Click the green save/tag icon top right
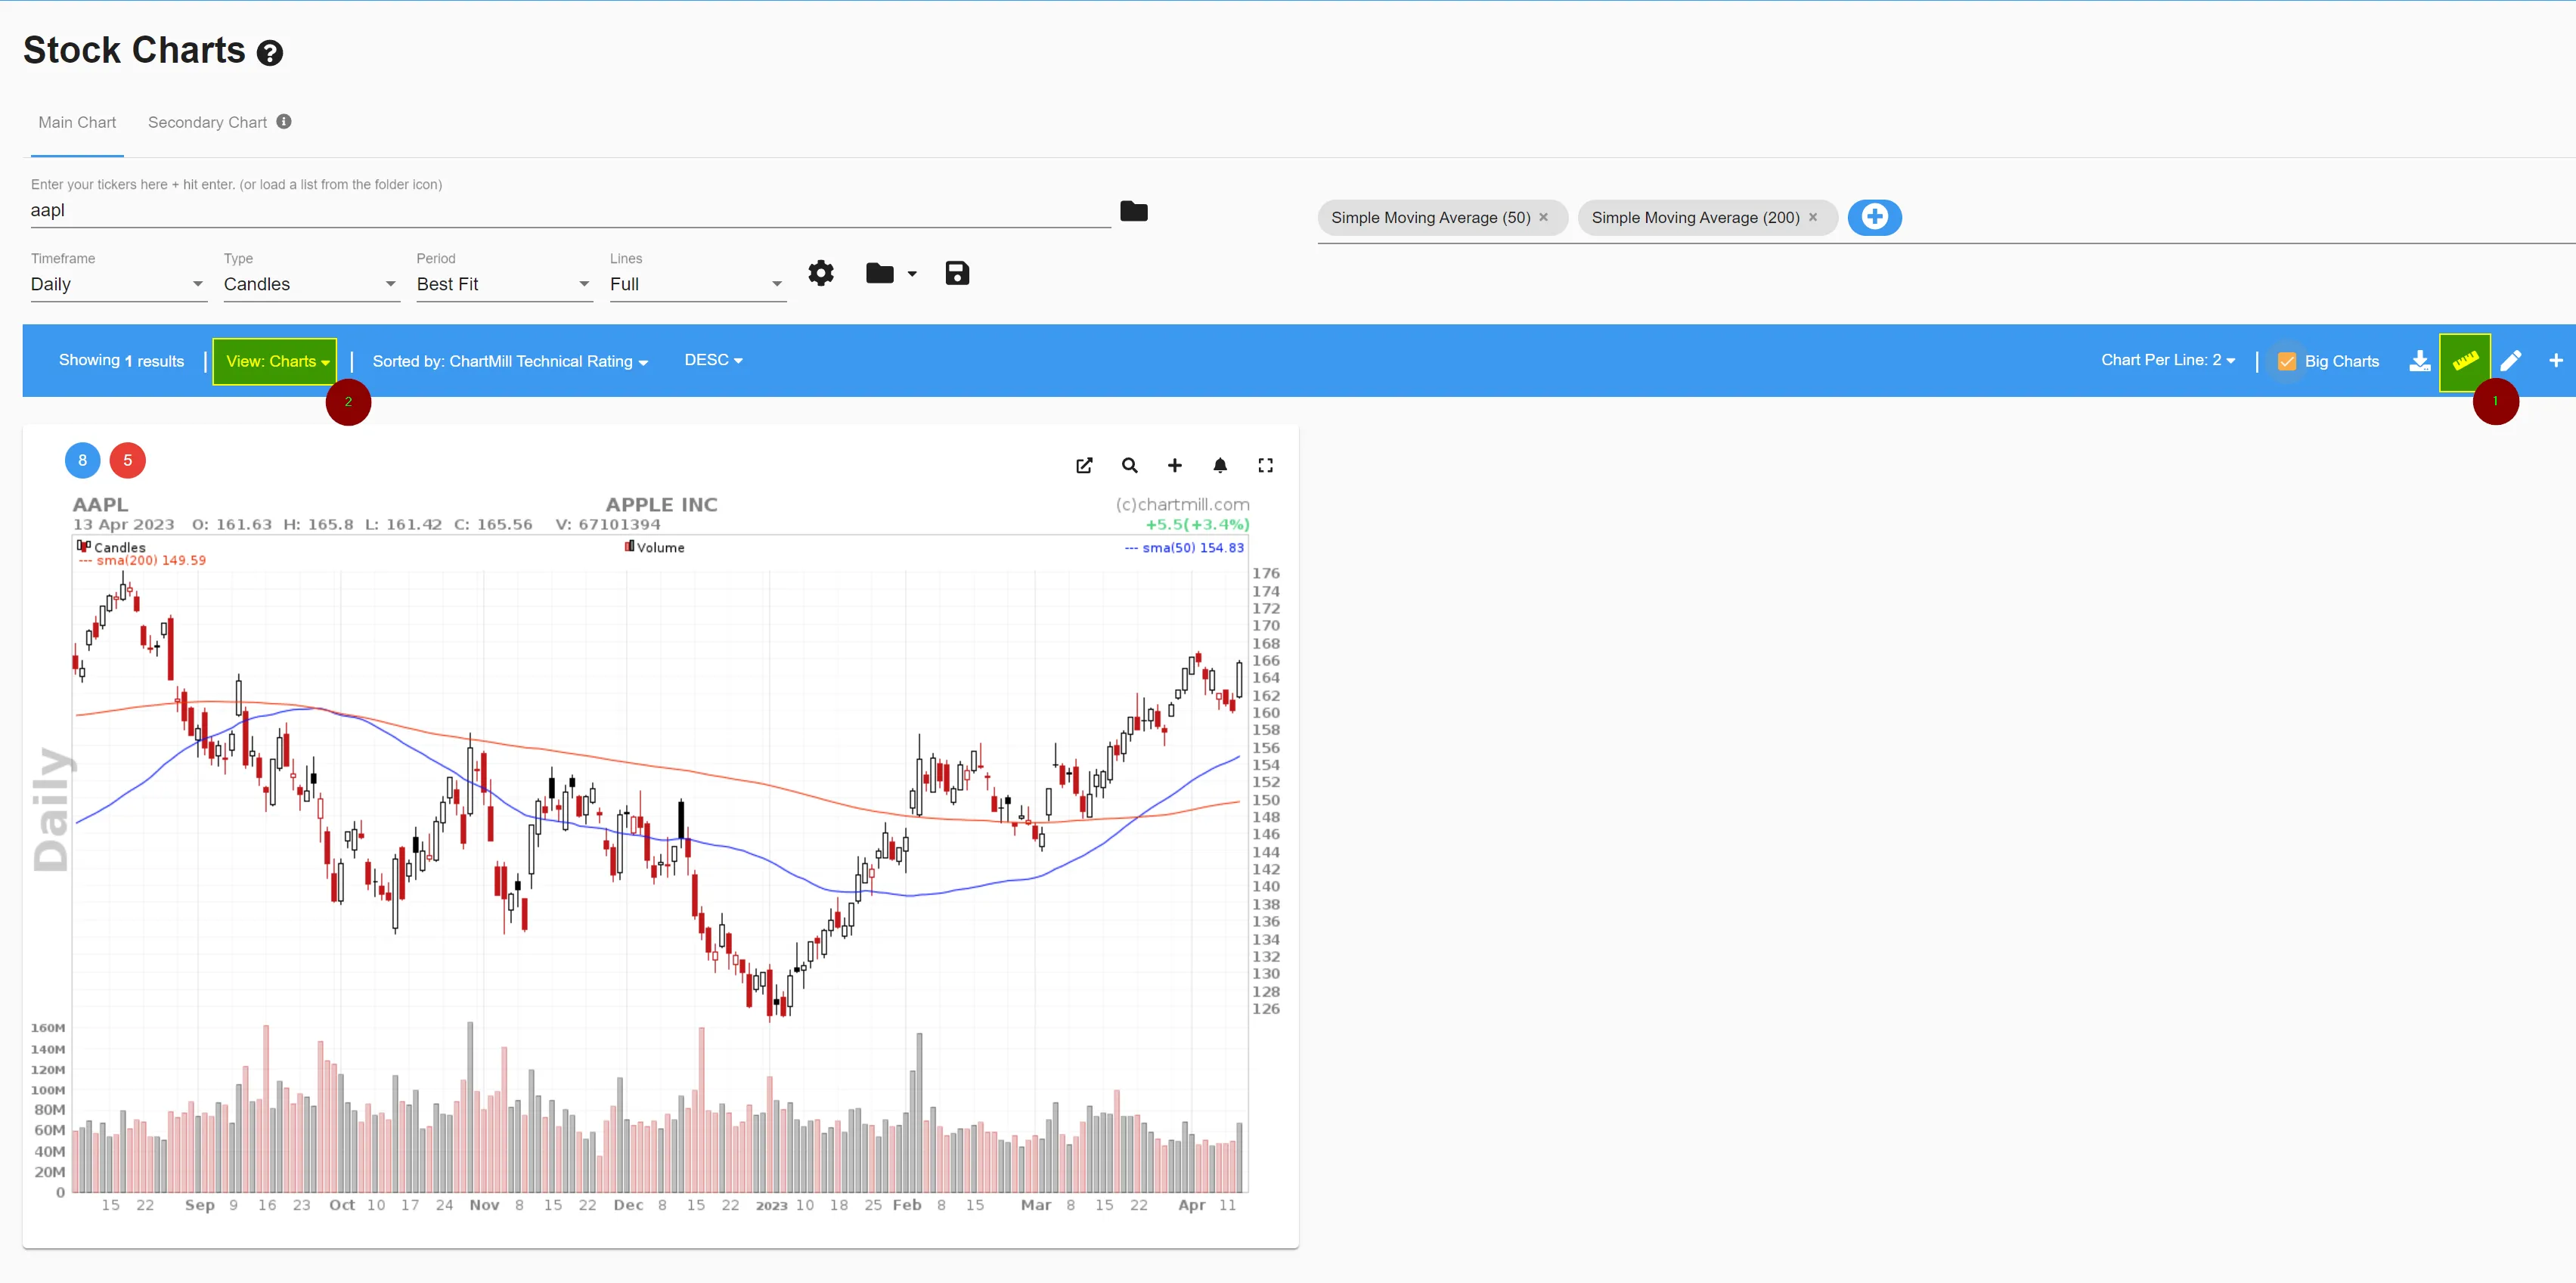This screenshot has height=1283, width=2576. (2468, 358)
